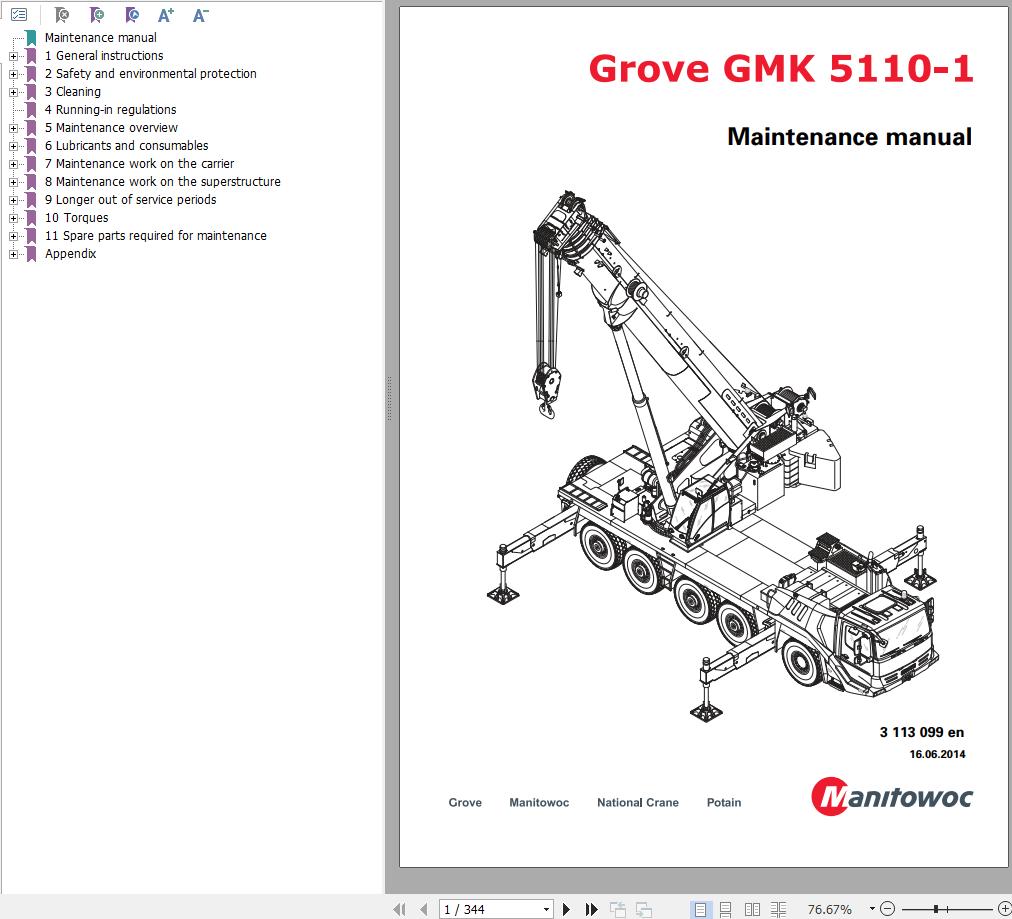Click the date '16.06.2014' on cover

pyautogui.click(x=937, y=754)
